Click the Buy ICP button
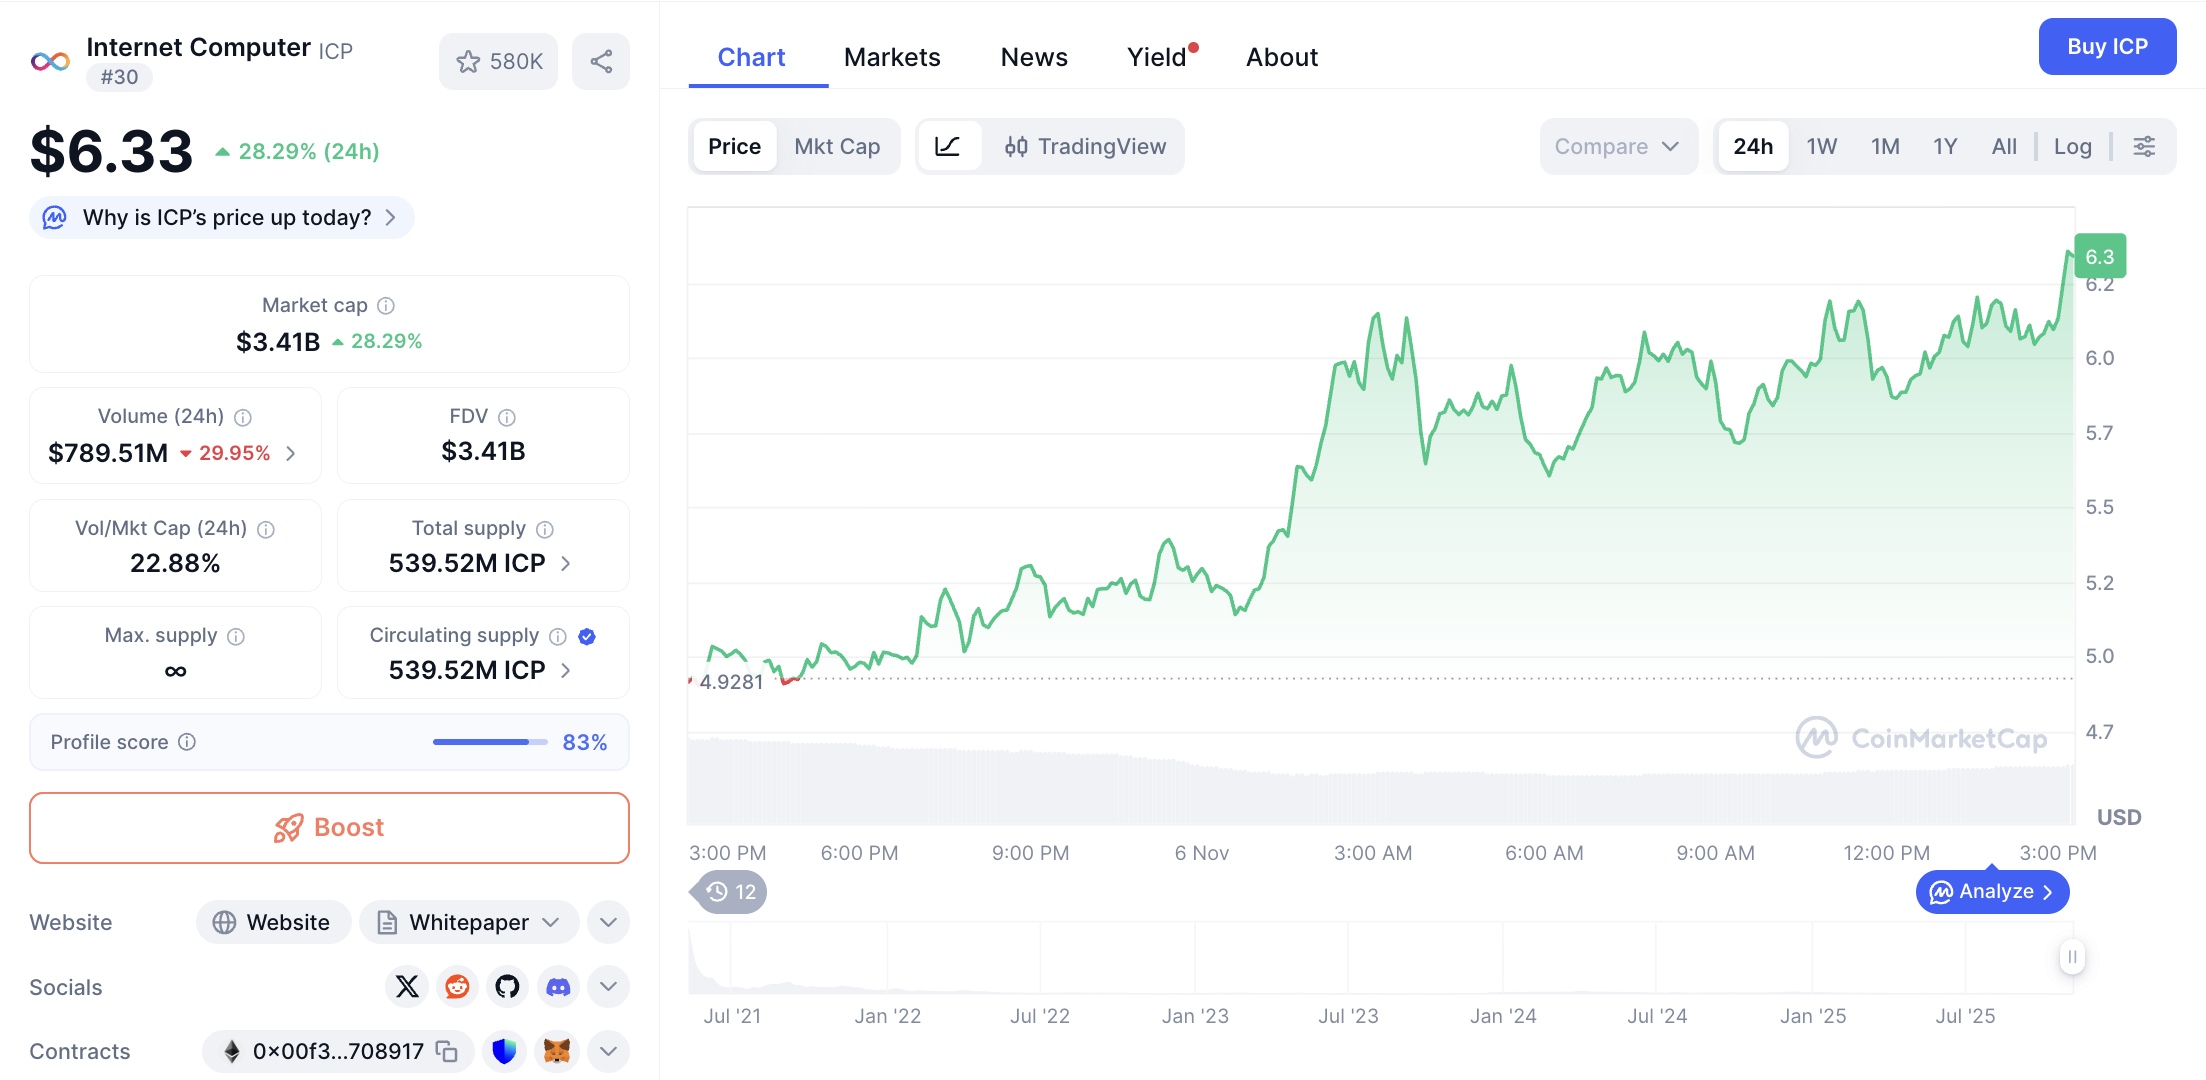The width and height of the screenshot is (2206, 1080). 2107,47
